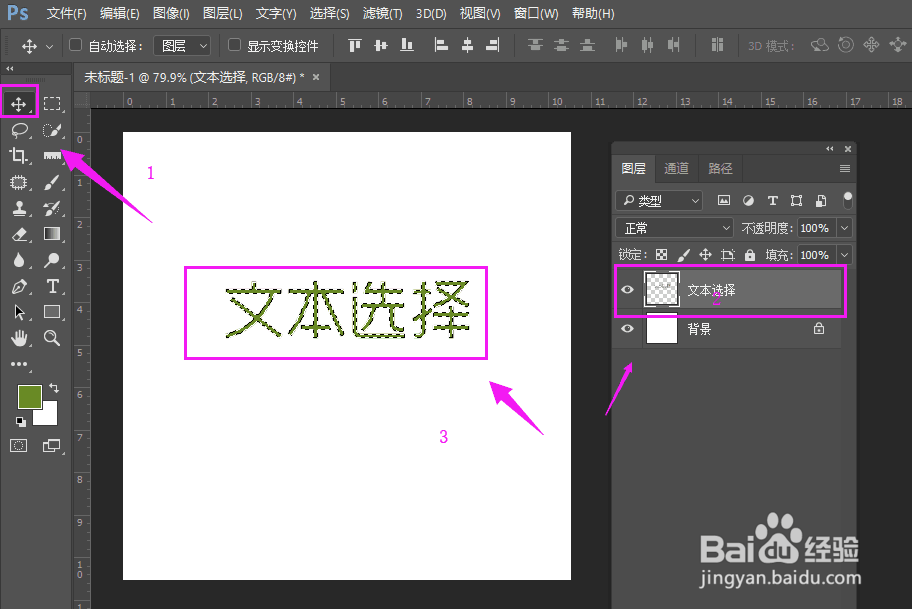Image resolution: width=912 pixels, height=609 pixels.
Task: Select the Quick Selection tool
Action: 52,130
